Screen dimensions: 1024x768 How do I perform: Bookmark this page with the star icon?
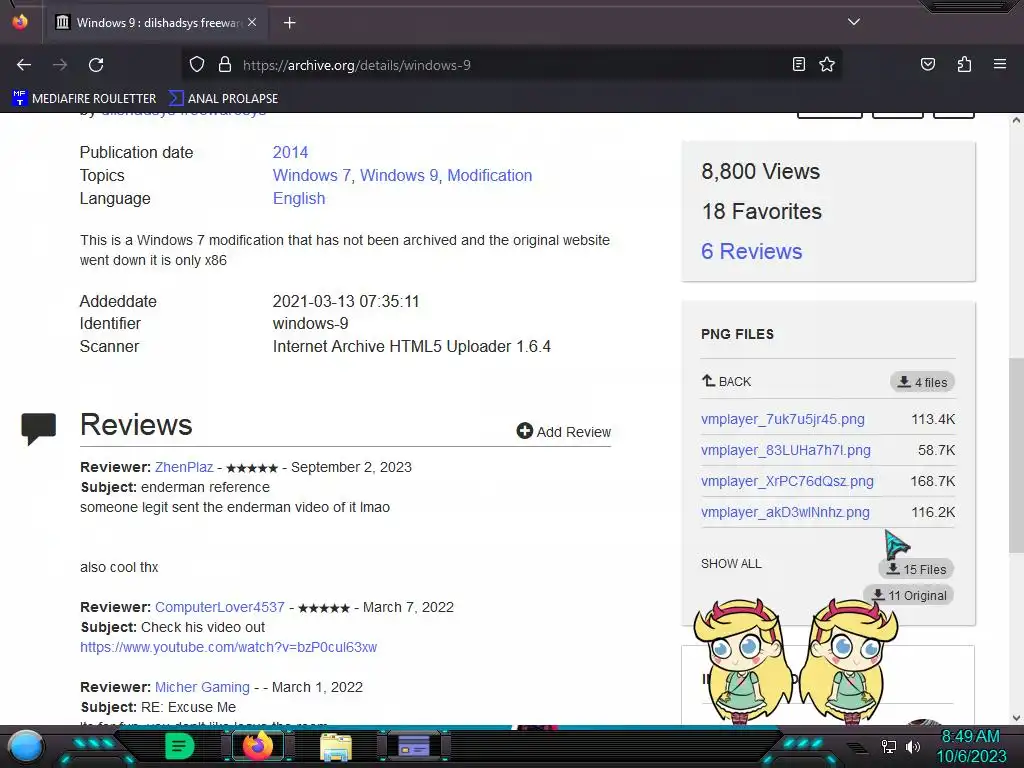click(827, 64)
